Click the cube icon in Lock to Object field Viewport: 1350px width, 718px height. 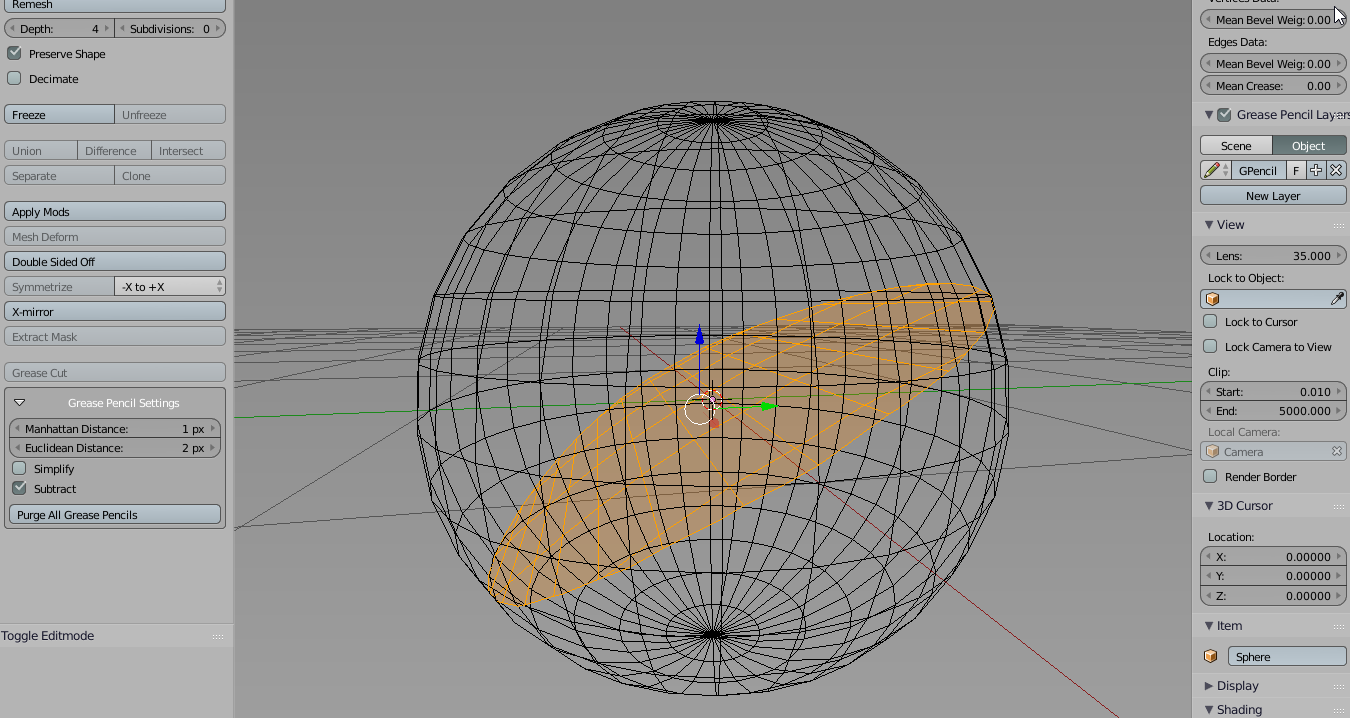[x=1213, y=299]
